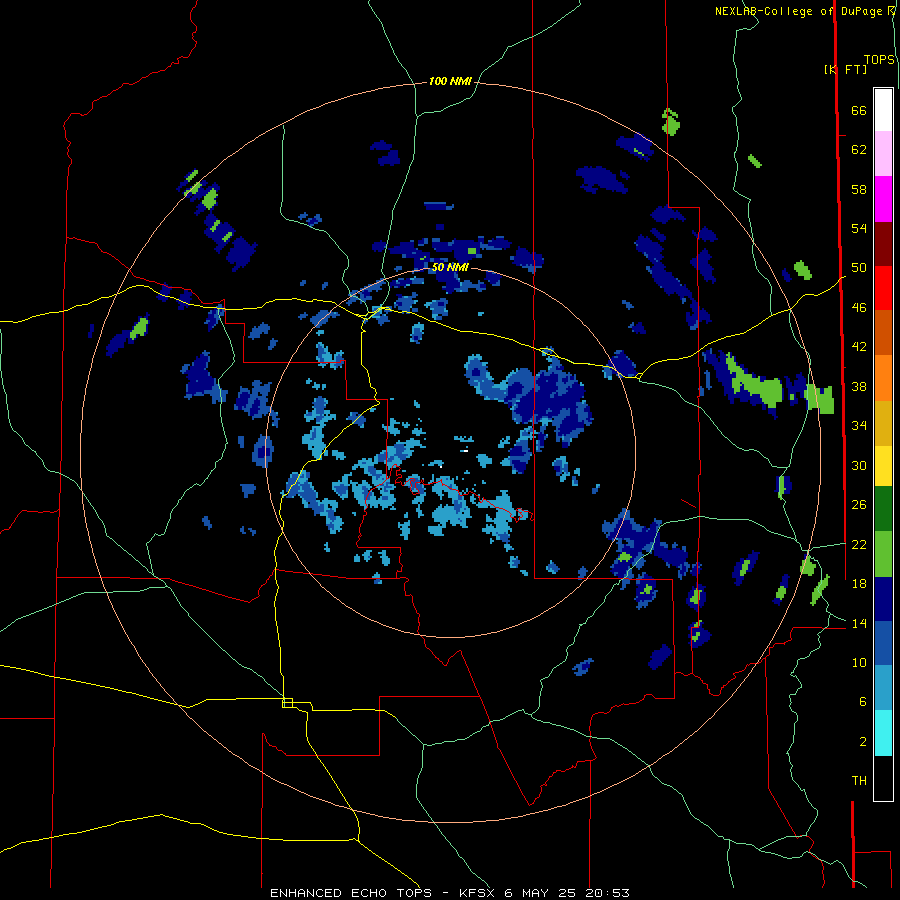Click the 20:53 timestamp

point(607,893)
